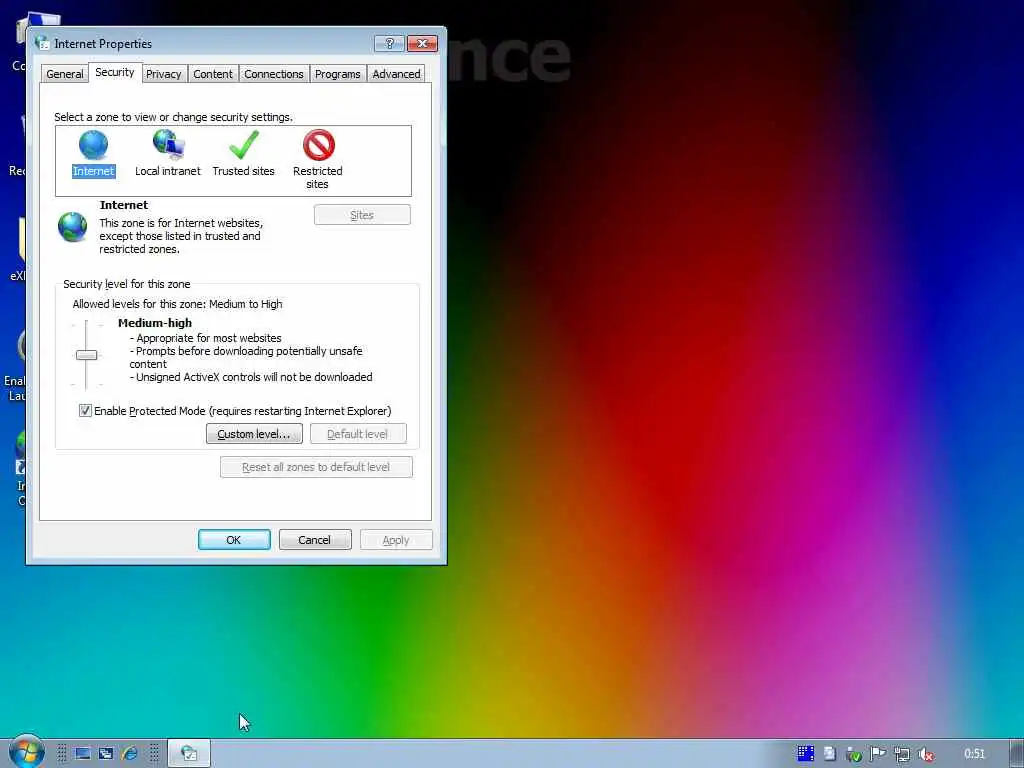Image resolution: width=1024 pixels, height=768 pixels.
Task: Click the Security tab
Action: coord(114,72)
